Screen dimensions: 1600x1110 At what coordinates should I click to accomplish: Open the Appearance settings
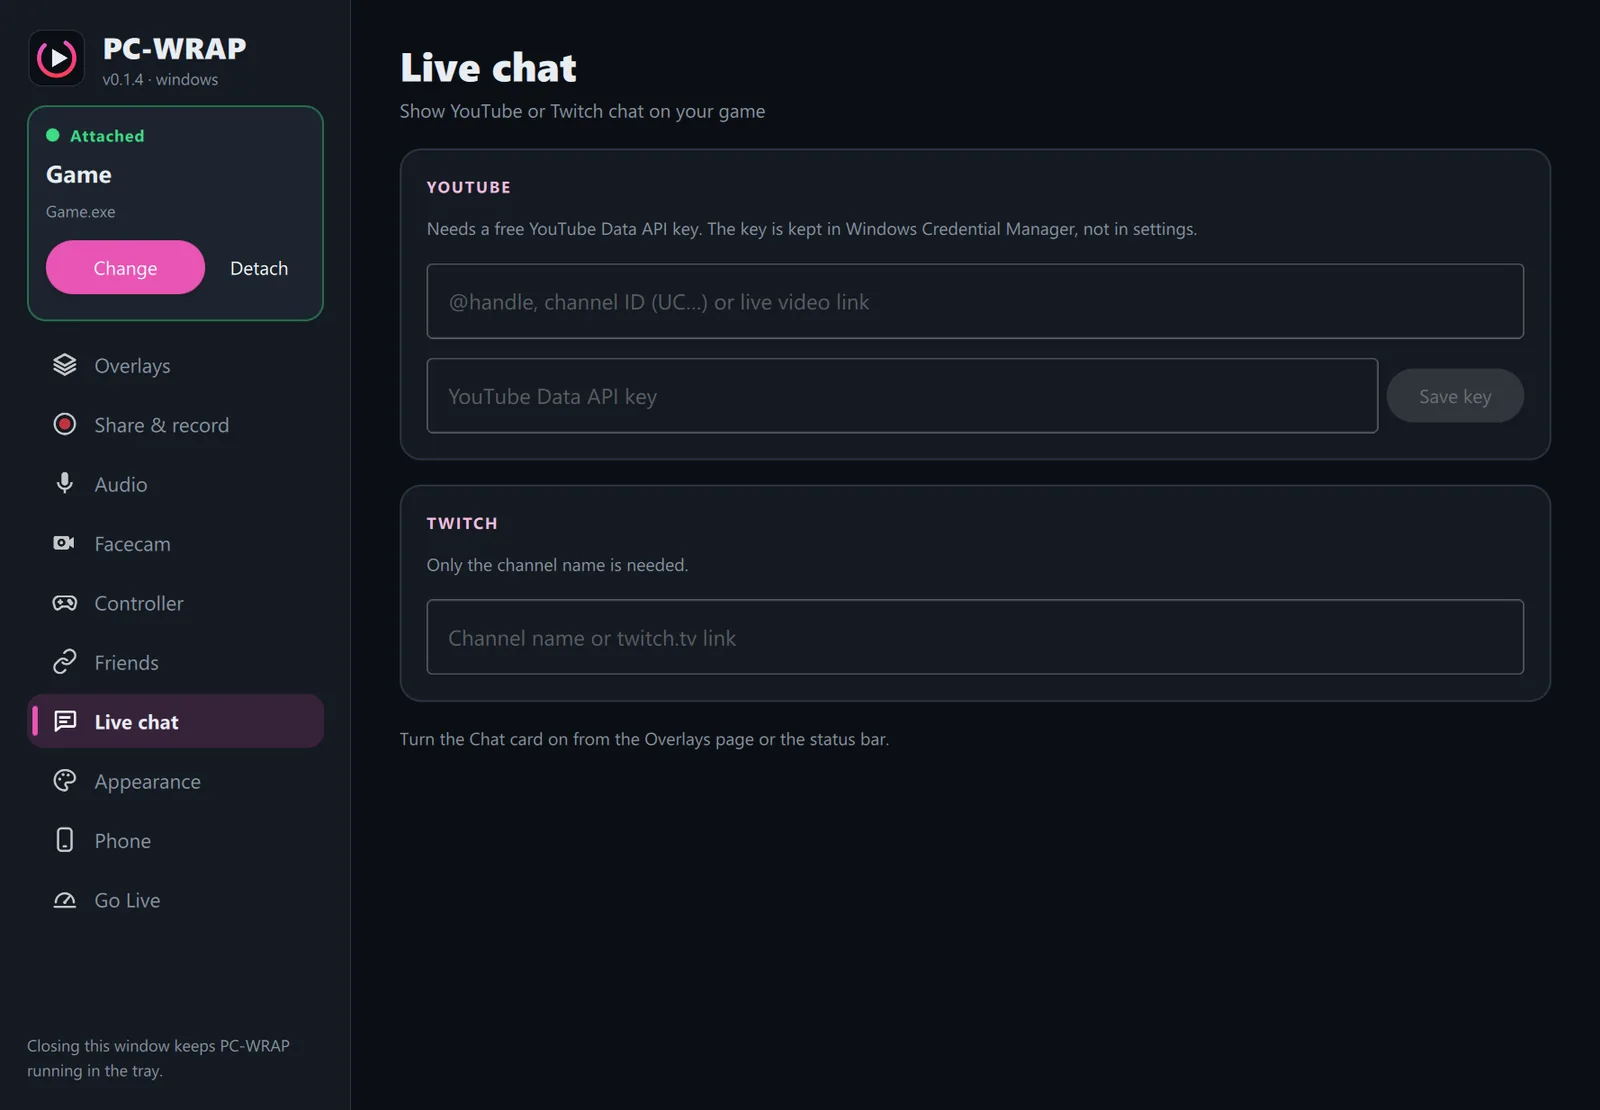175,781
